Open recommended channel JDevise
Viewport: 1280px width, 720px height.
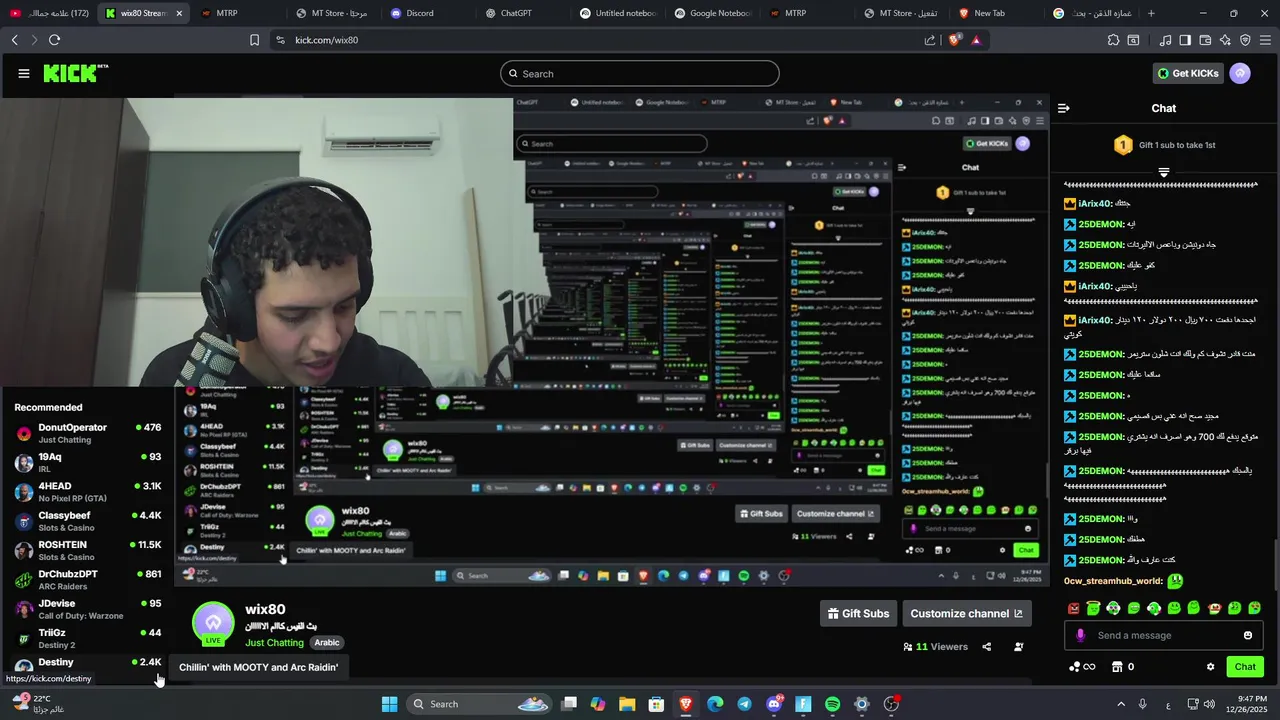coord(88,609)
